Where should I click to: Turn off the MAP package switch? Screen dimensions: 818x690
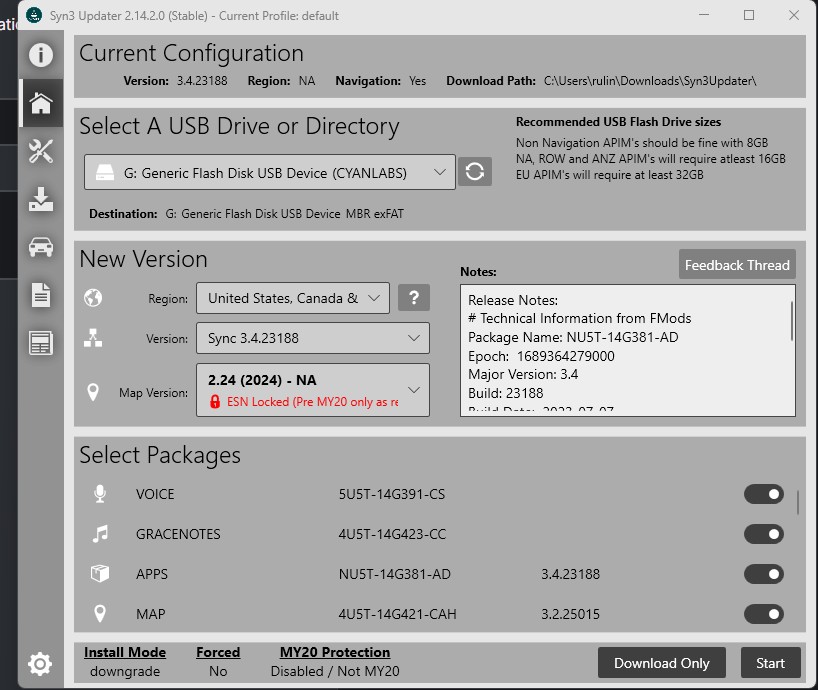pyautogui.click(x=763, y=614)
